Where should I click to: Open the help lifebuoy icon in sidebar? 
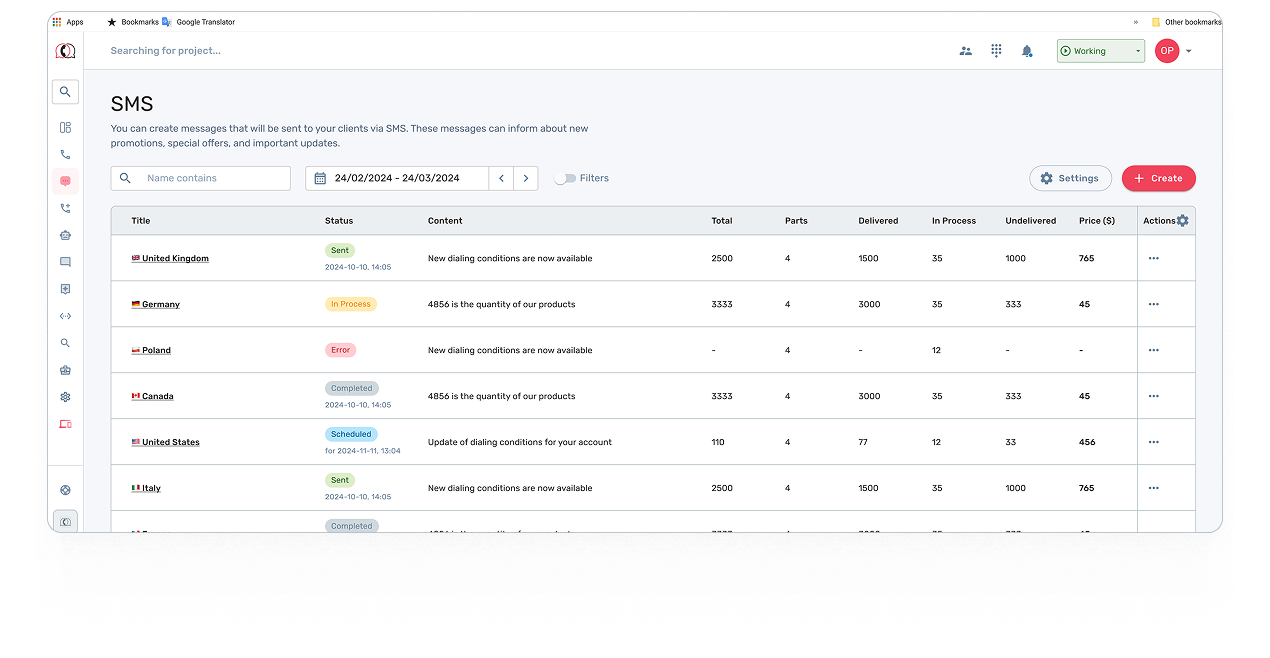coord(65,490)
